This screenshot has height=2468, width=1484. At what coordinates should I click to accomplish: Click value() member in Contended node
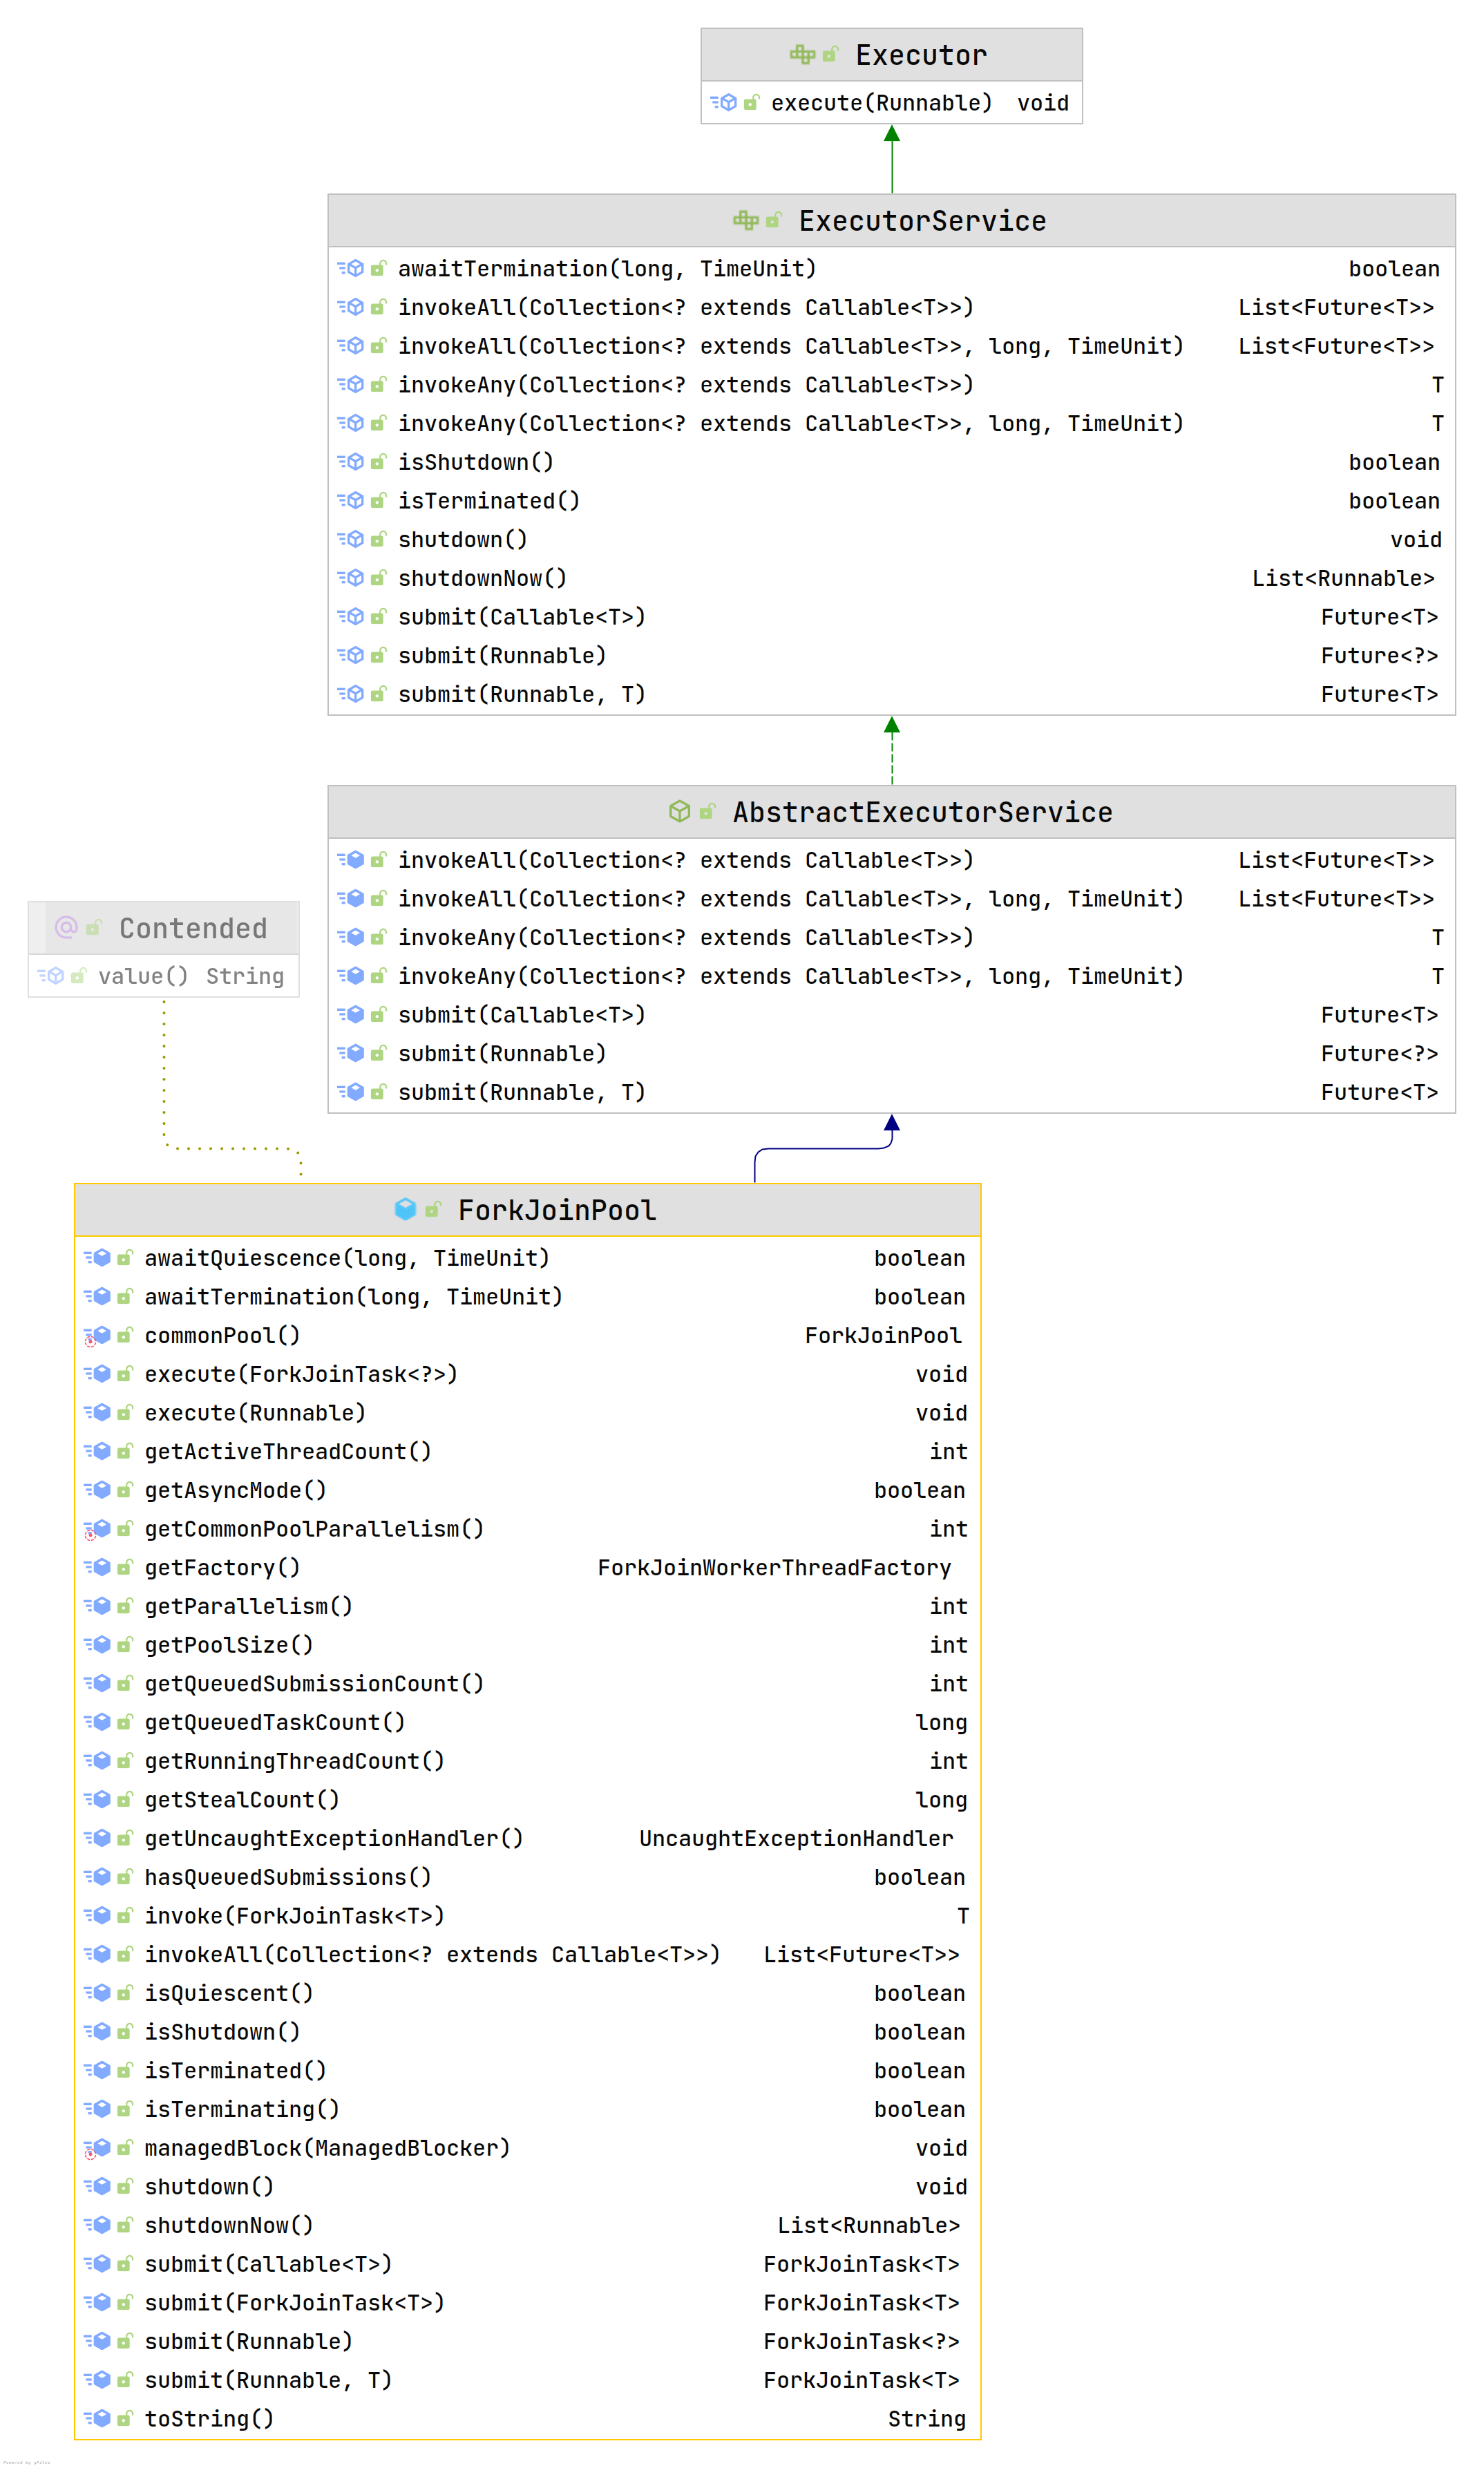point(142,976)
